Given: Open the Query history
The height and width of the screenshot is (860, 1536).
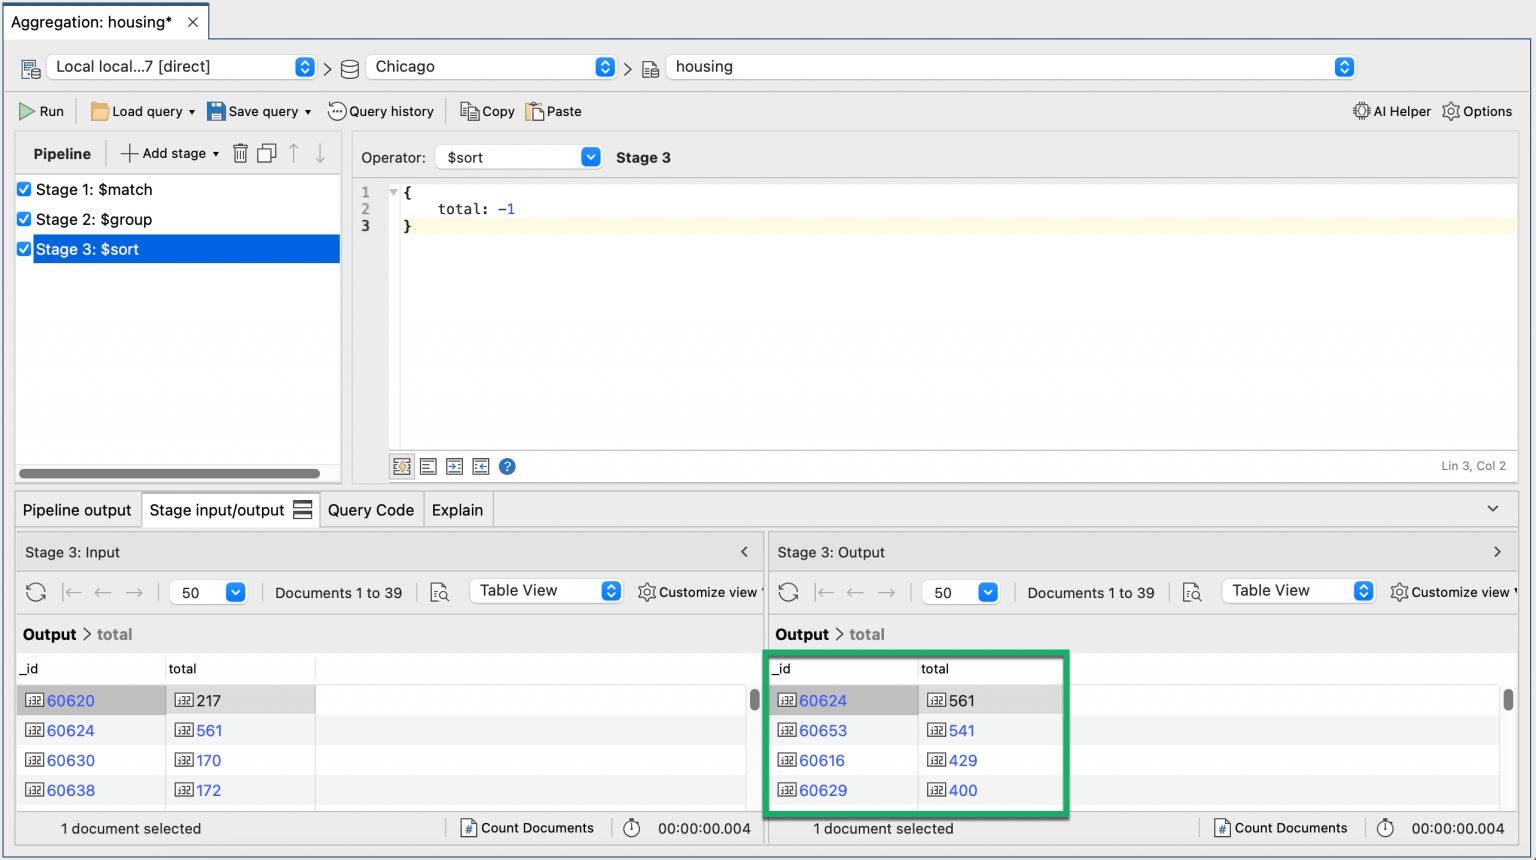Looking at the screenshot, I should 381,111.
